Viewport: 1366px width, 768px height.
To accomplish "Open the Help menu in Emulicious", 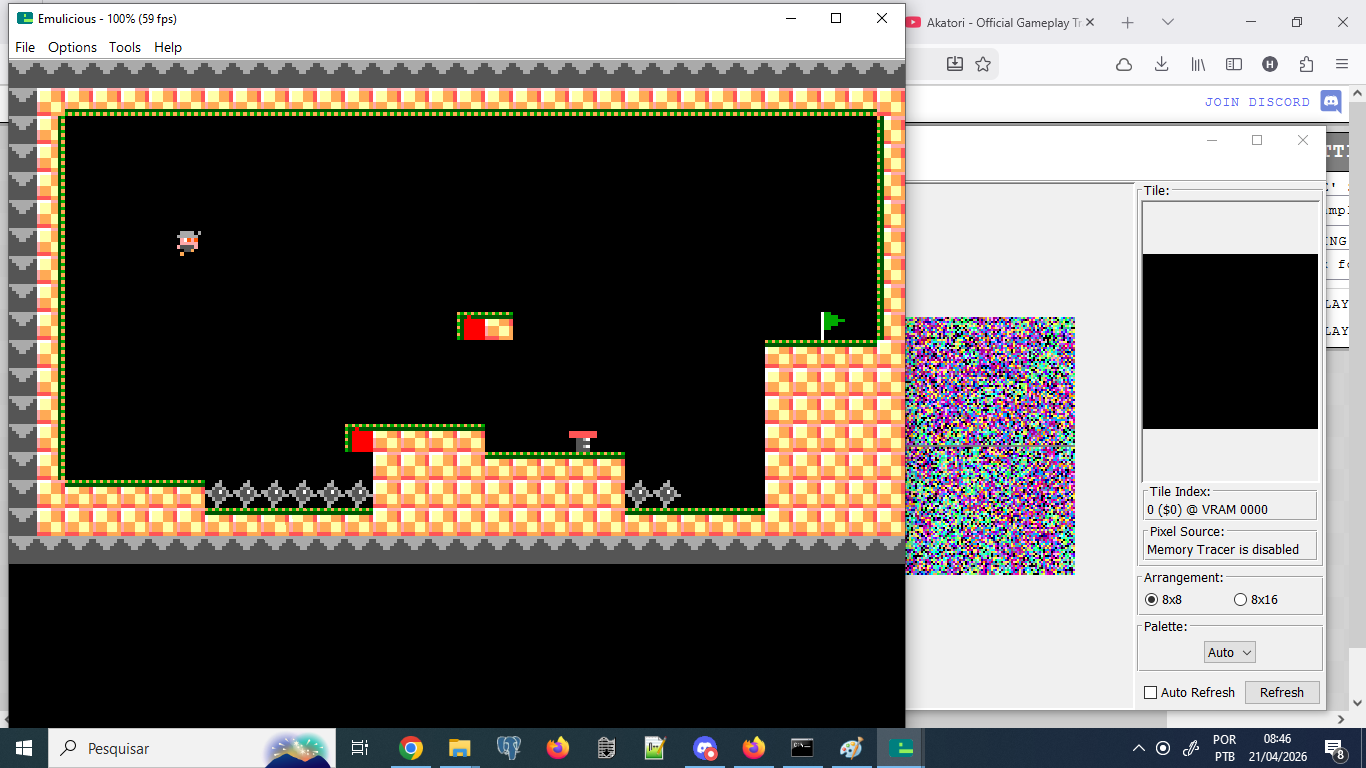I will (168, 47).
